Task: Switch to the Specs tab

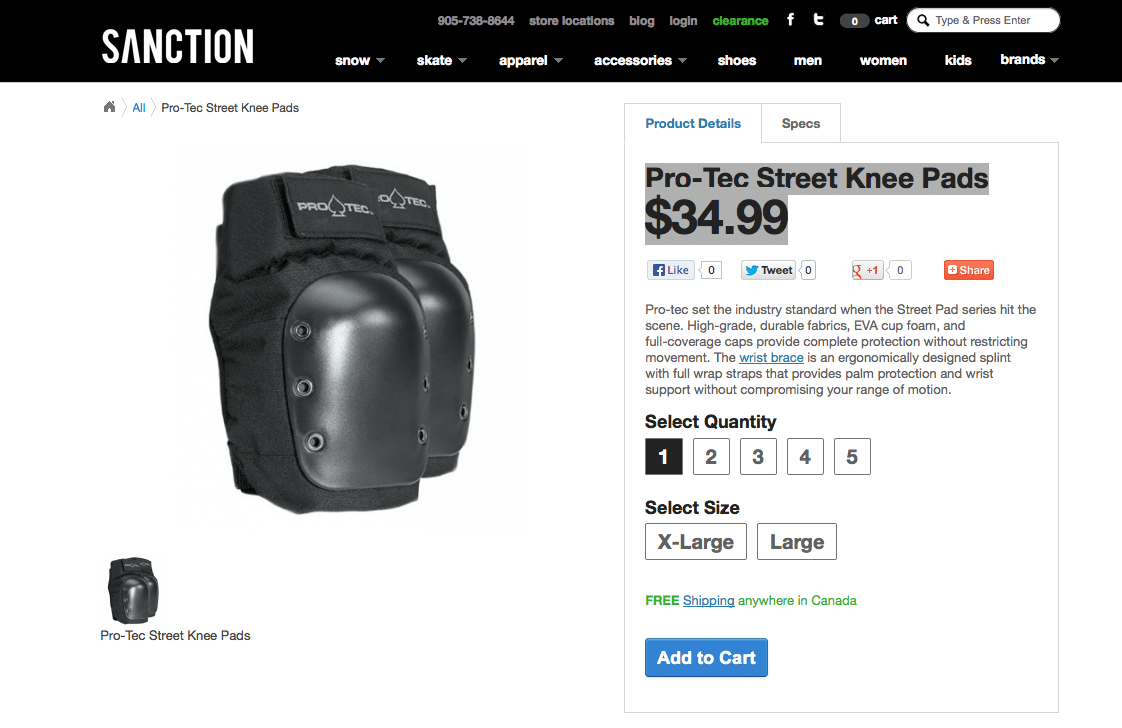Action: 800,124
